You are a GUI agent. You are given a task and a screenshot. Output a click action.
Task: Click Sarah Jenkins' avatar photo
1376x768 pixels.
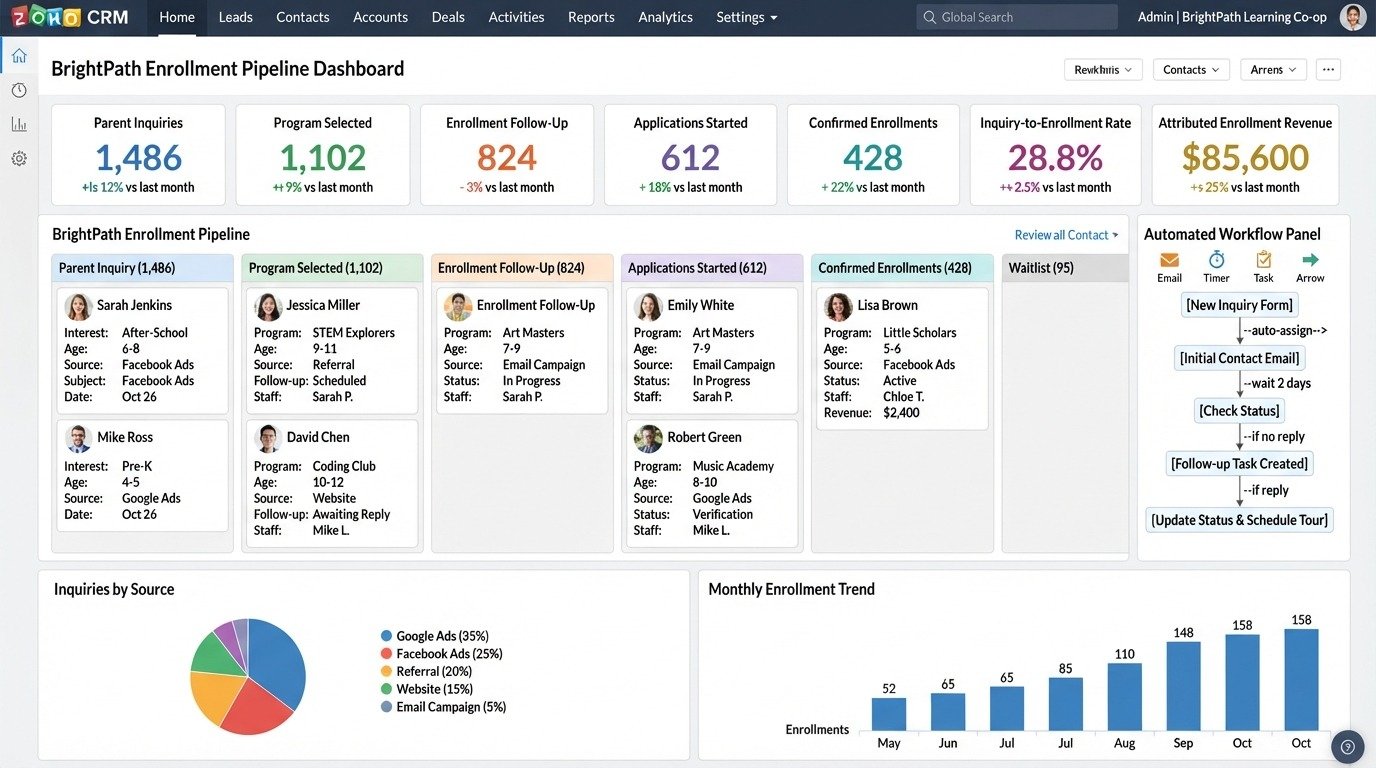[78, 306]
